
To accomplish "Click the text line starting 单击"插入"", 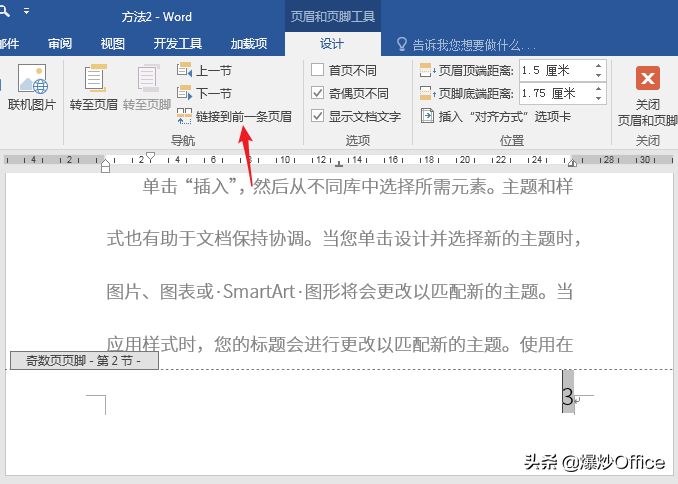I will point(358,186).
